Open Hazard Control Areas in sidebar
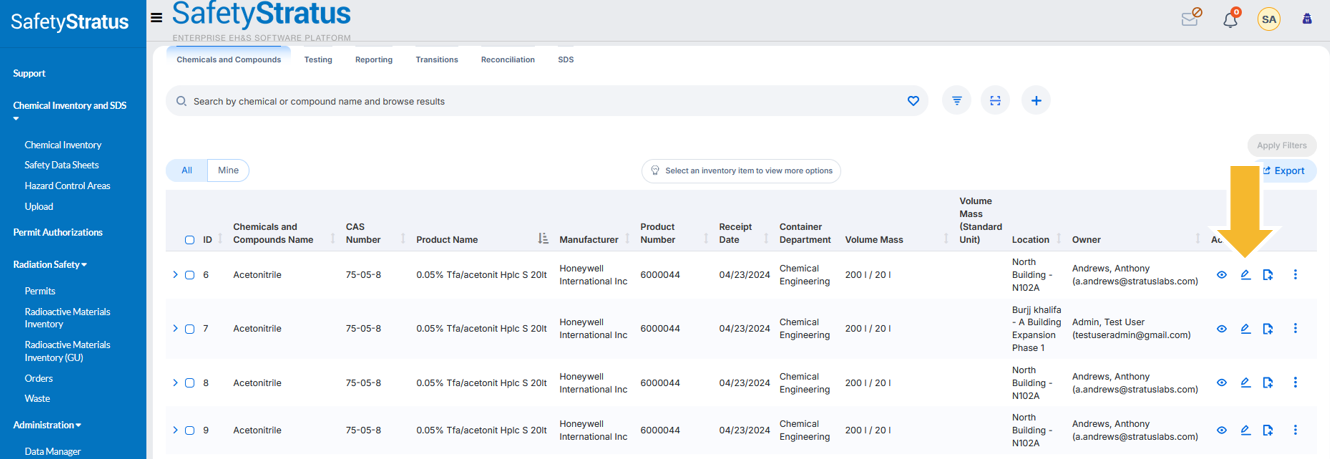1330x459 pixels. click(67, 186)
